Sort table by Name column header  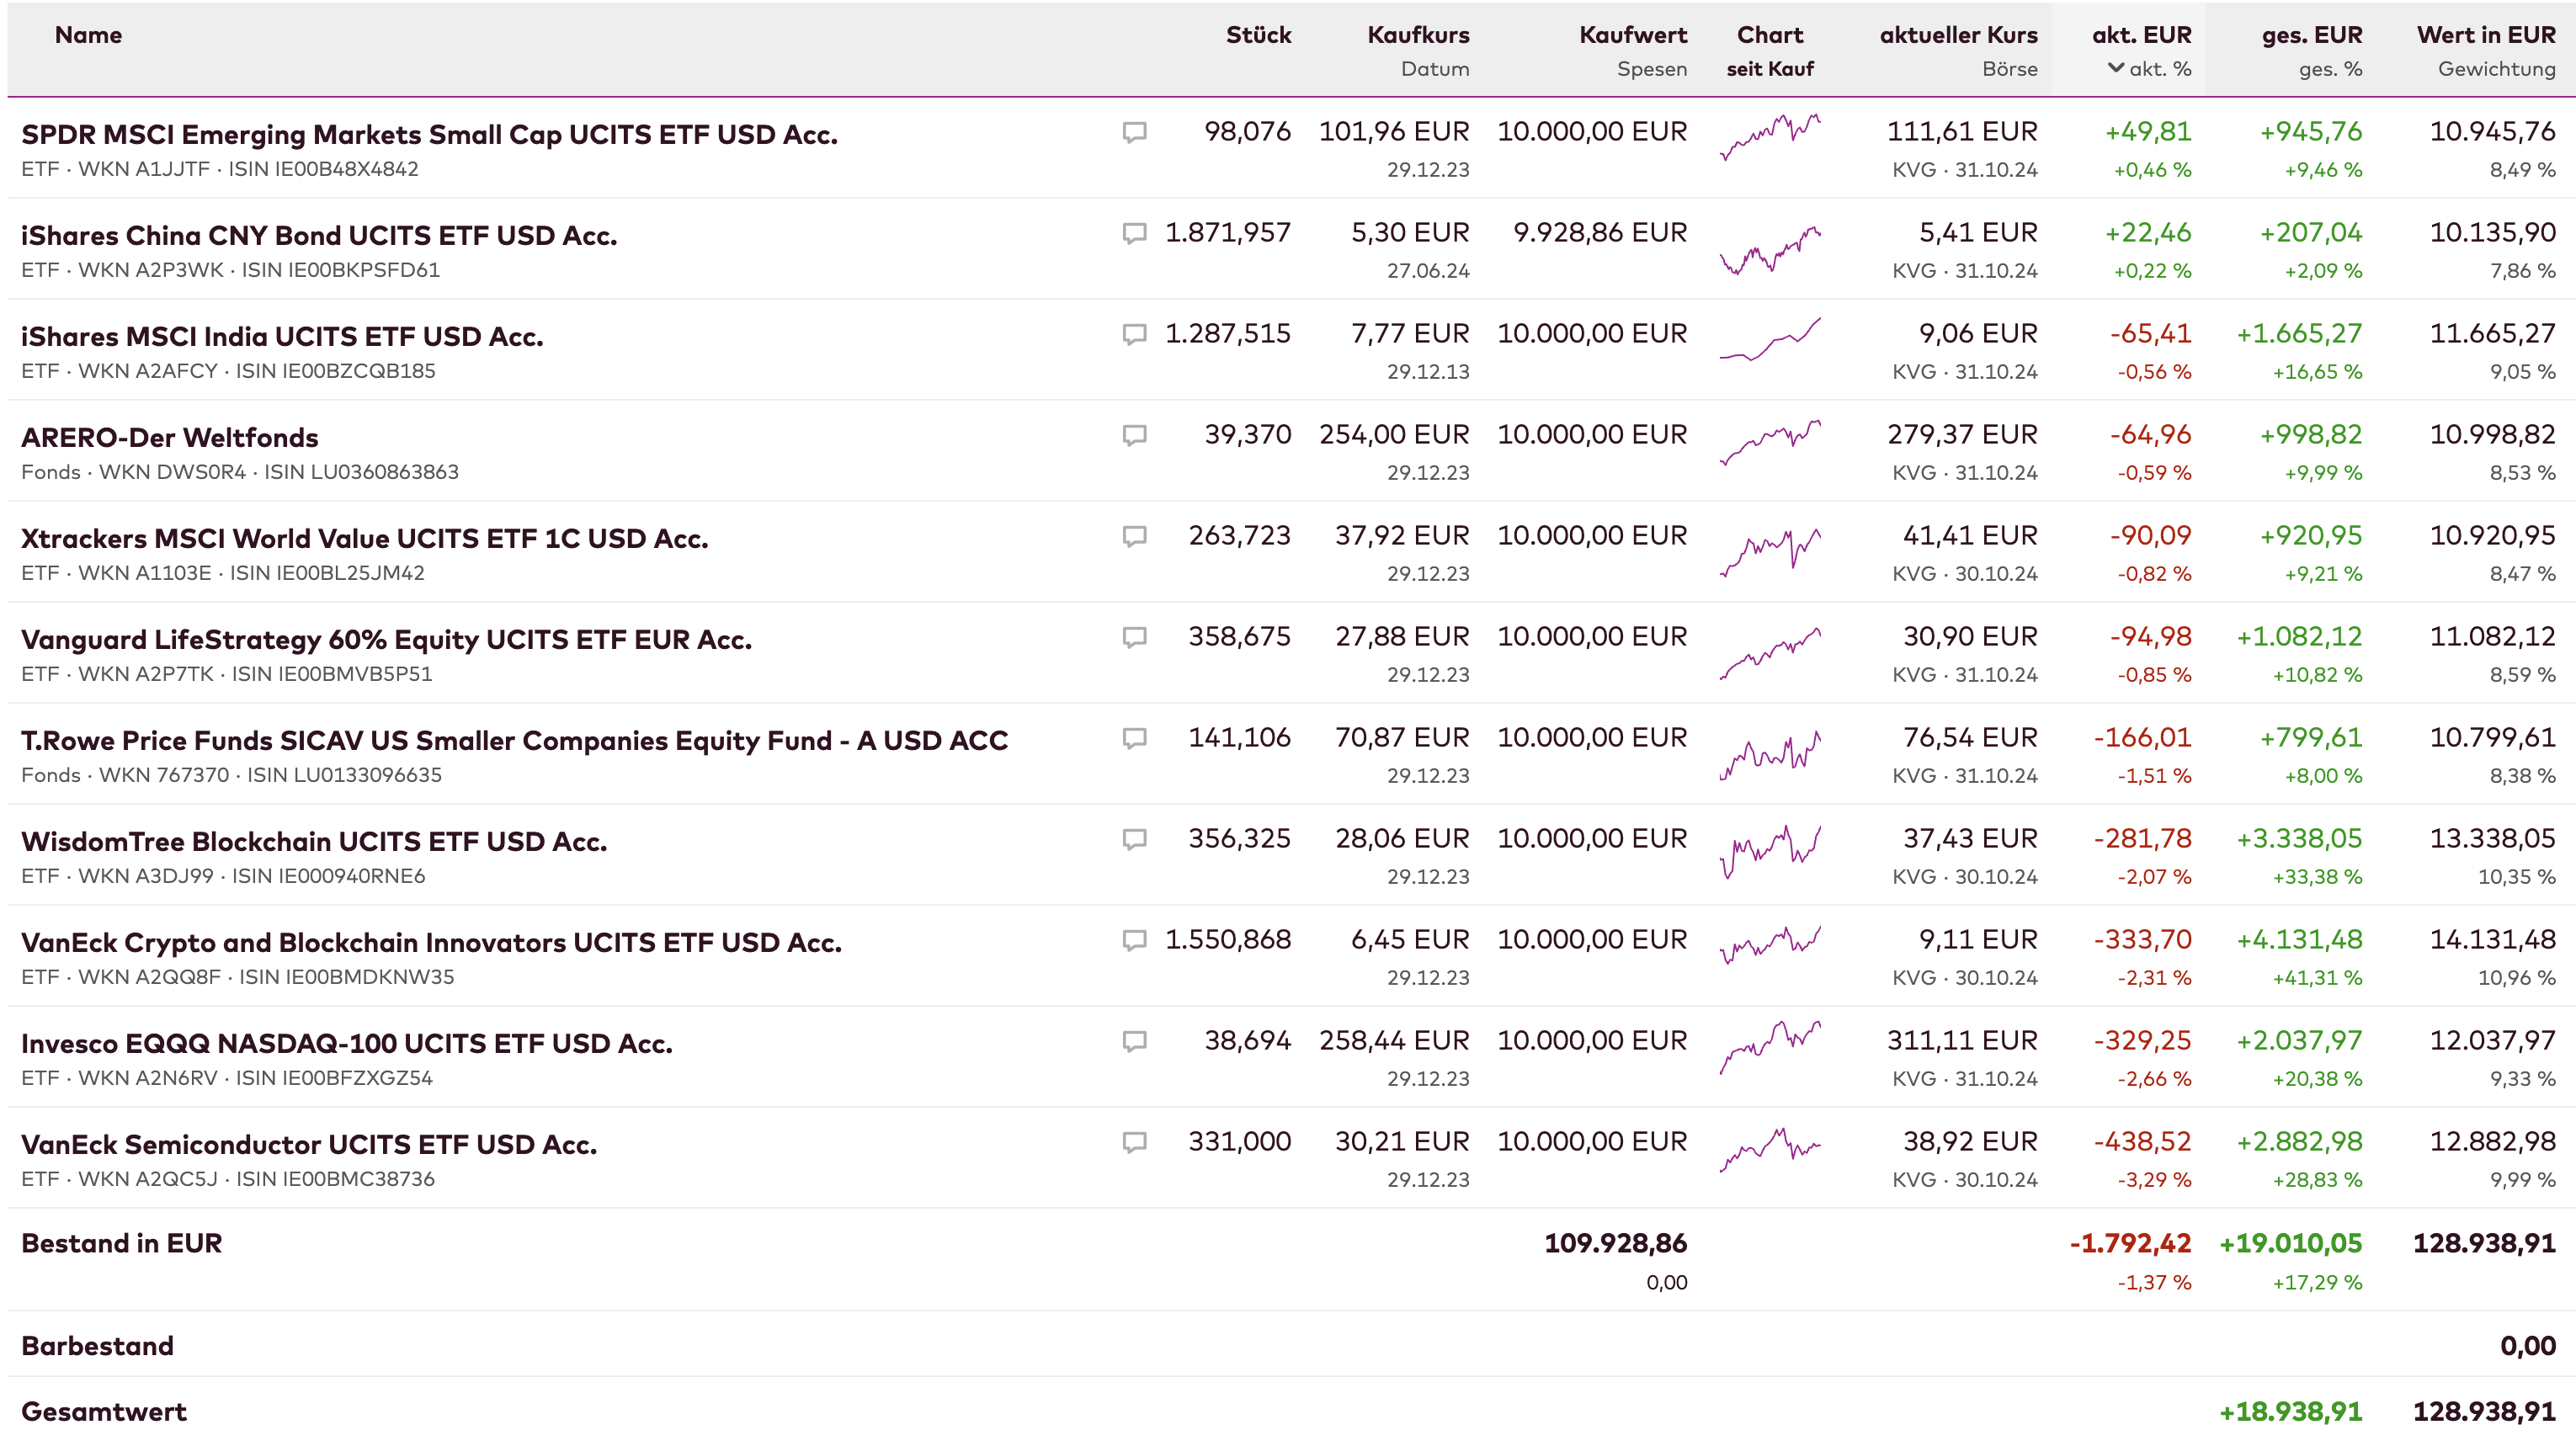tap(88, 35)
